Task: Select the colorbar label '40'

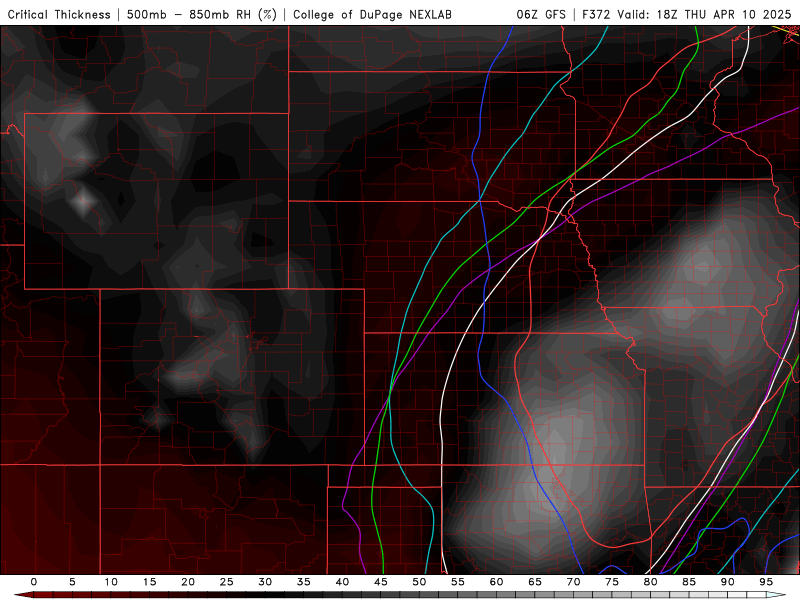Action: tap(342, 582)
